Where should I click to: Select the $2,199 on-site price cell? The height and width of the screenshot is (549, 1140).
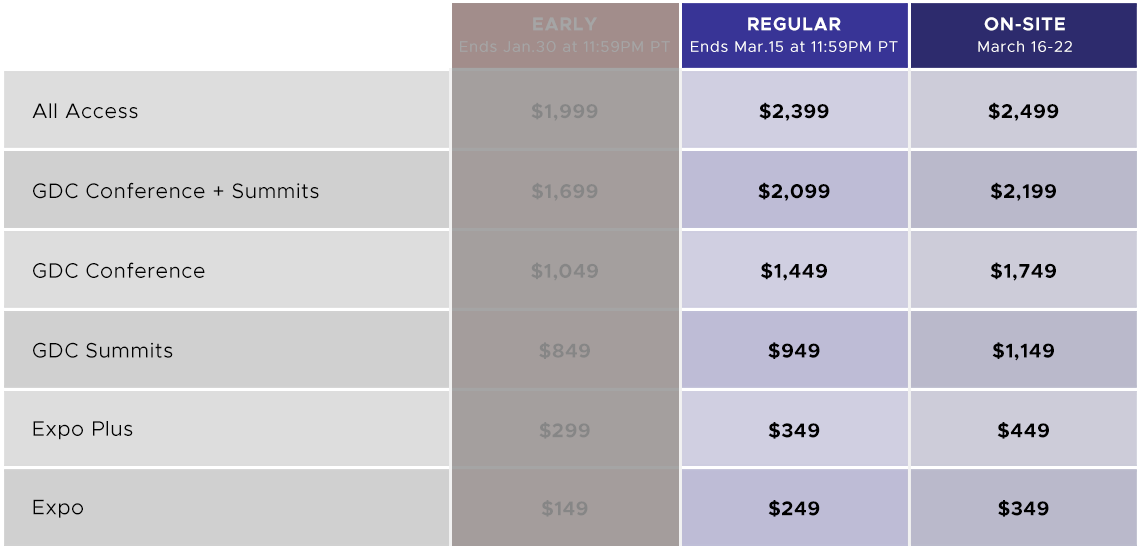(x=1024, y=191)
